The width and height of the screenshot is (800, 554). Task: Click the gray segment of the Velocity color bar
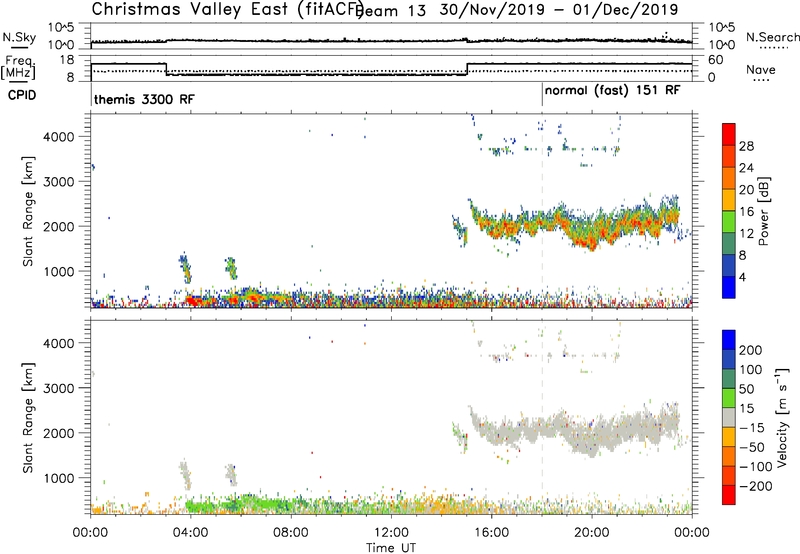click(729, 417)
